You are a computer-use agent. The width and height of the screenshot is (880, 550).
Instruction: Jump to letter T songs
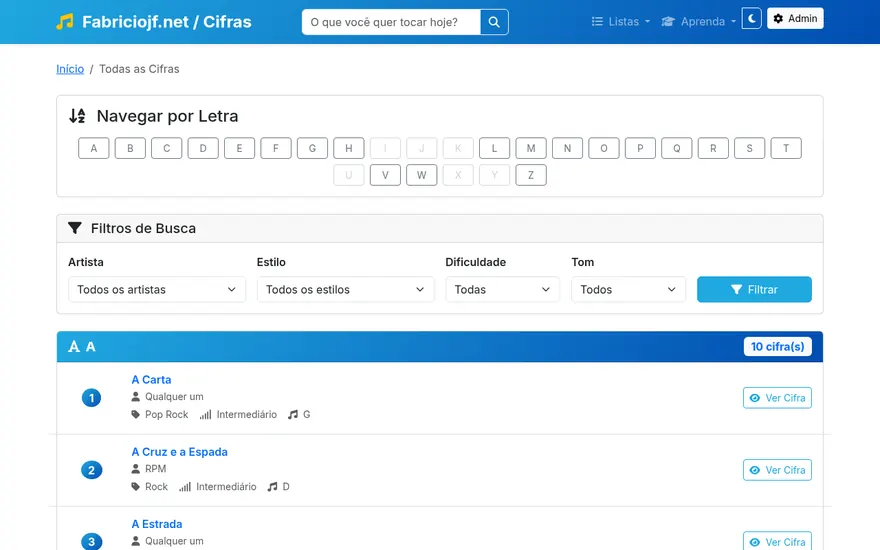point(786,148)
